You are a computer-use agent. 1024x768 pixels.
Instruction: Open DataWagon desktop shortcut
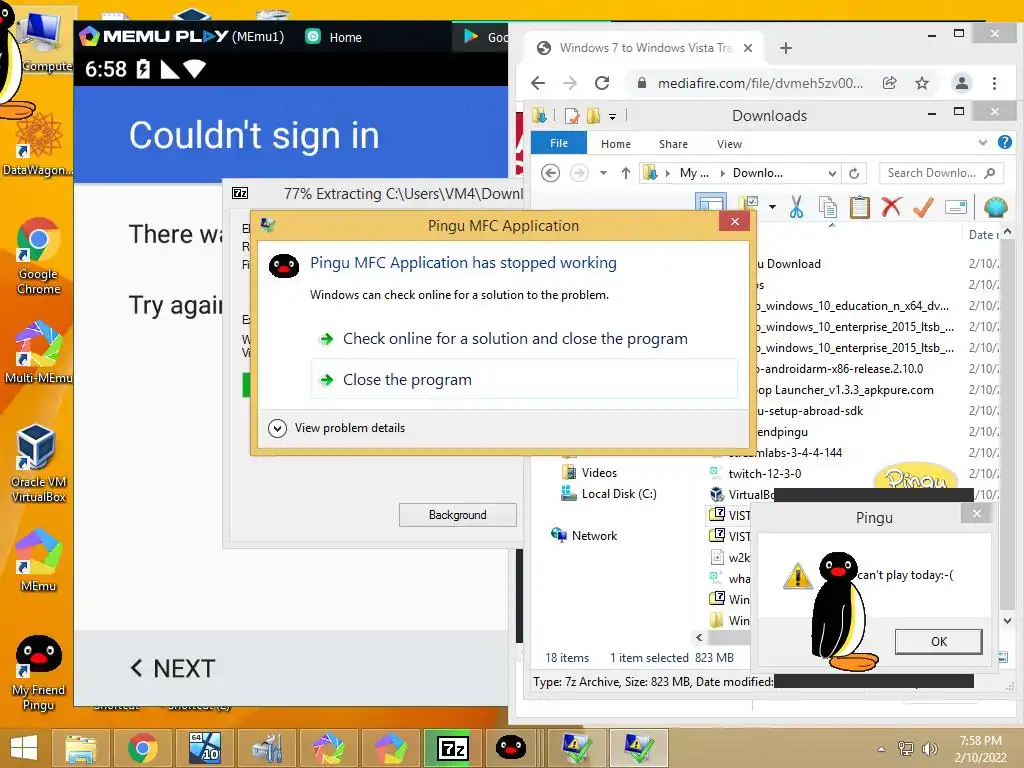coord(38,144)
